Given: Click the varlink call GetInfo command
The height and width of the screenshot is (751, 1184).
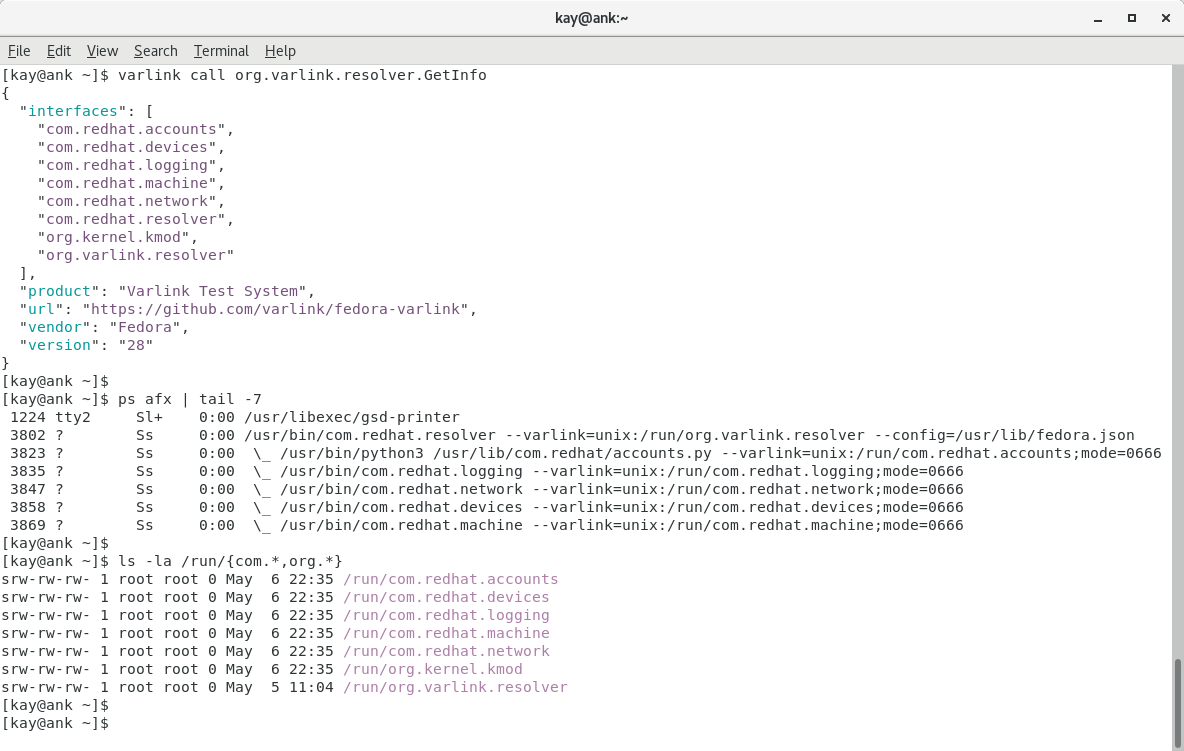Looking at the screenshot, I should point(302,75).
